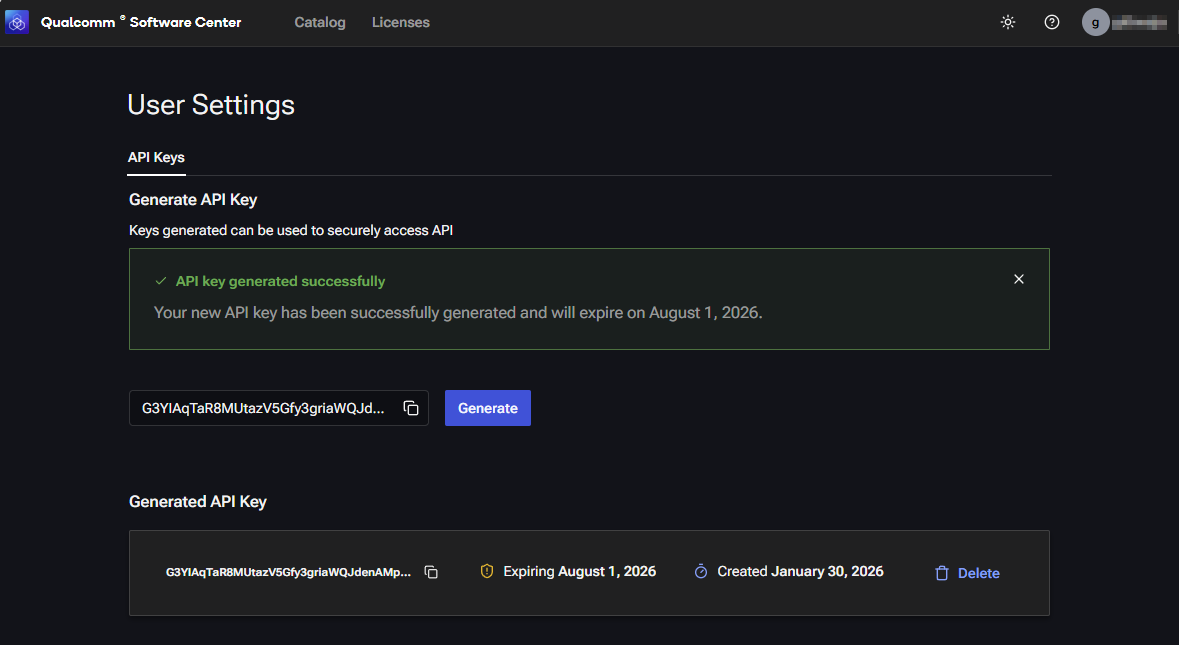Click the shield expiry warning icon

click(x=486, y=571)
